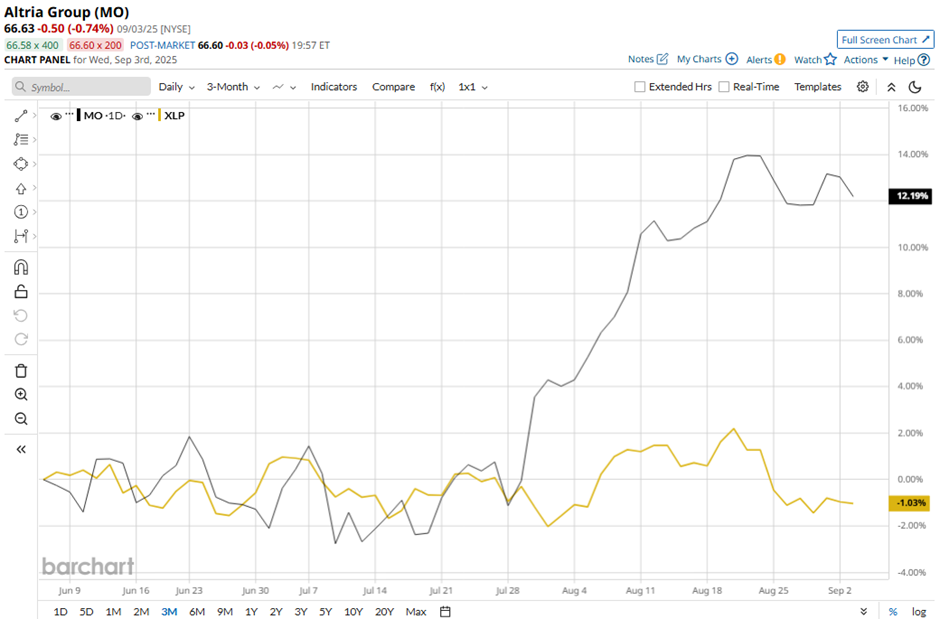This screenshot has width=940, height=619.
Task: Select the measure/range tool
Action: [20, 236]
